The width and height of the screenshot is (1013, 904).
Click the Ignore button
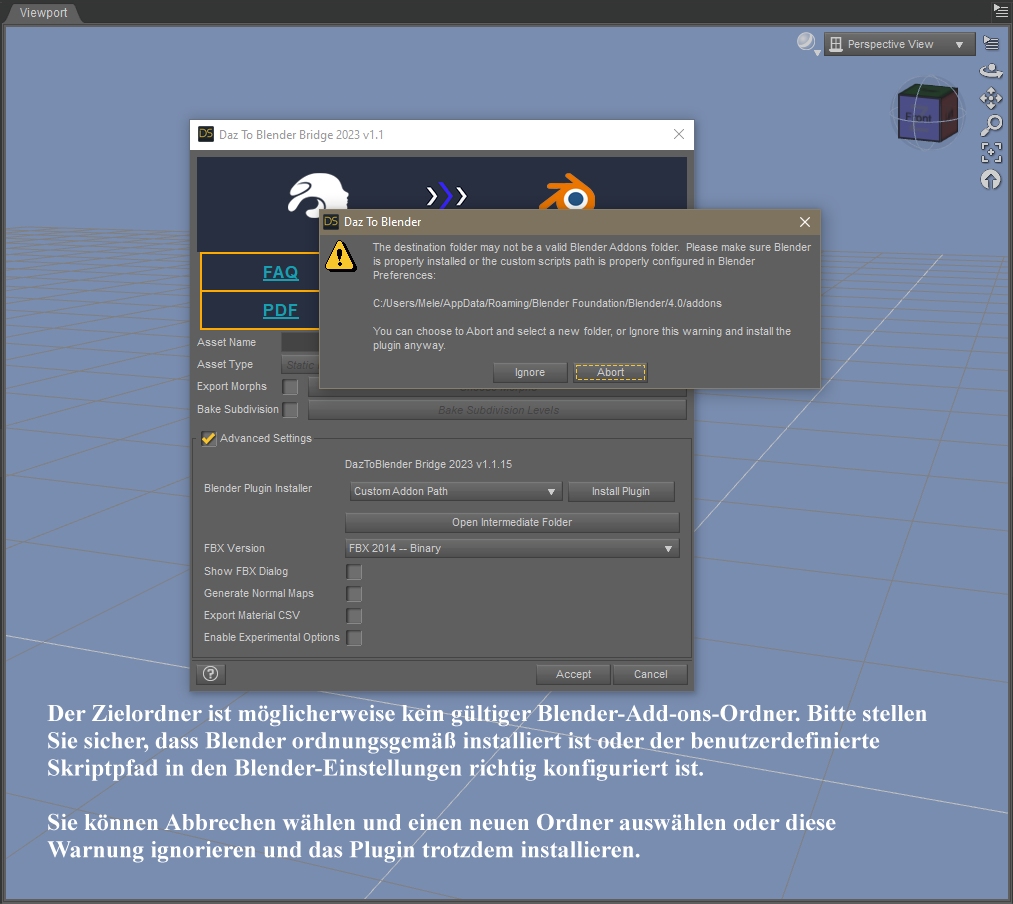pyautogui.click(x=530, y=372)
